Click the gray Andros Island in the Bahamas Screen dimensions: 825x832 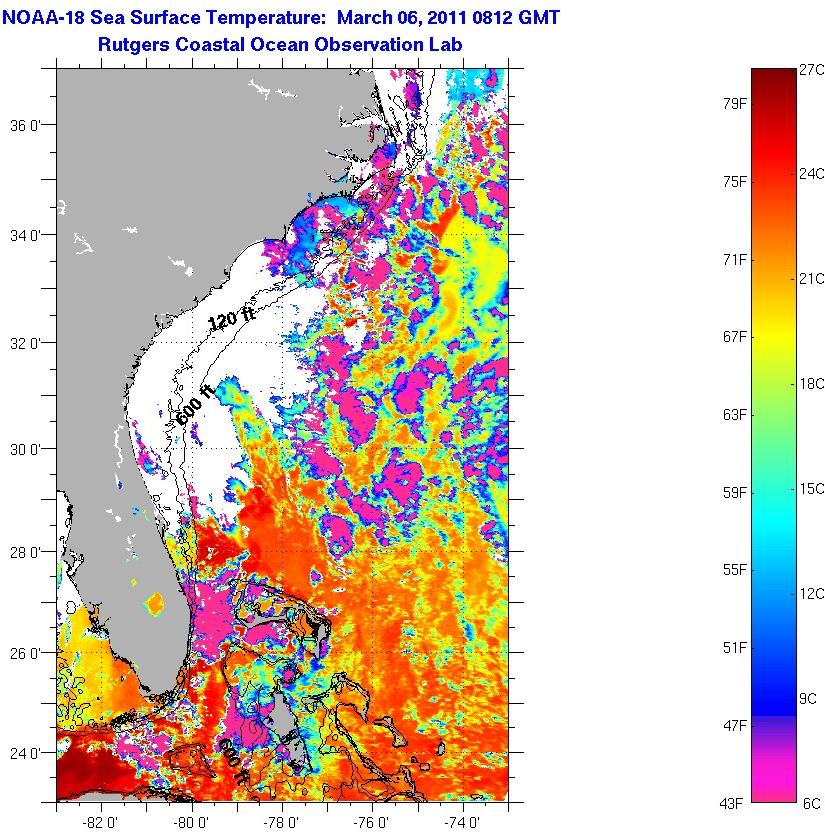(x=284, y=716)
